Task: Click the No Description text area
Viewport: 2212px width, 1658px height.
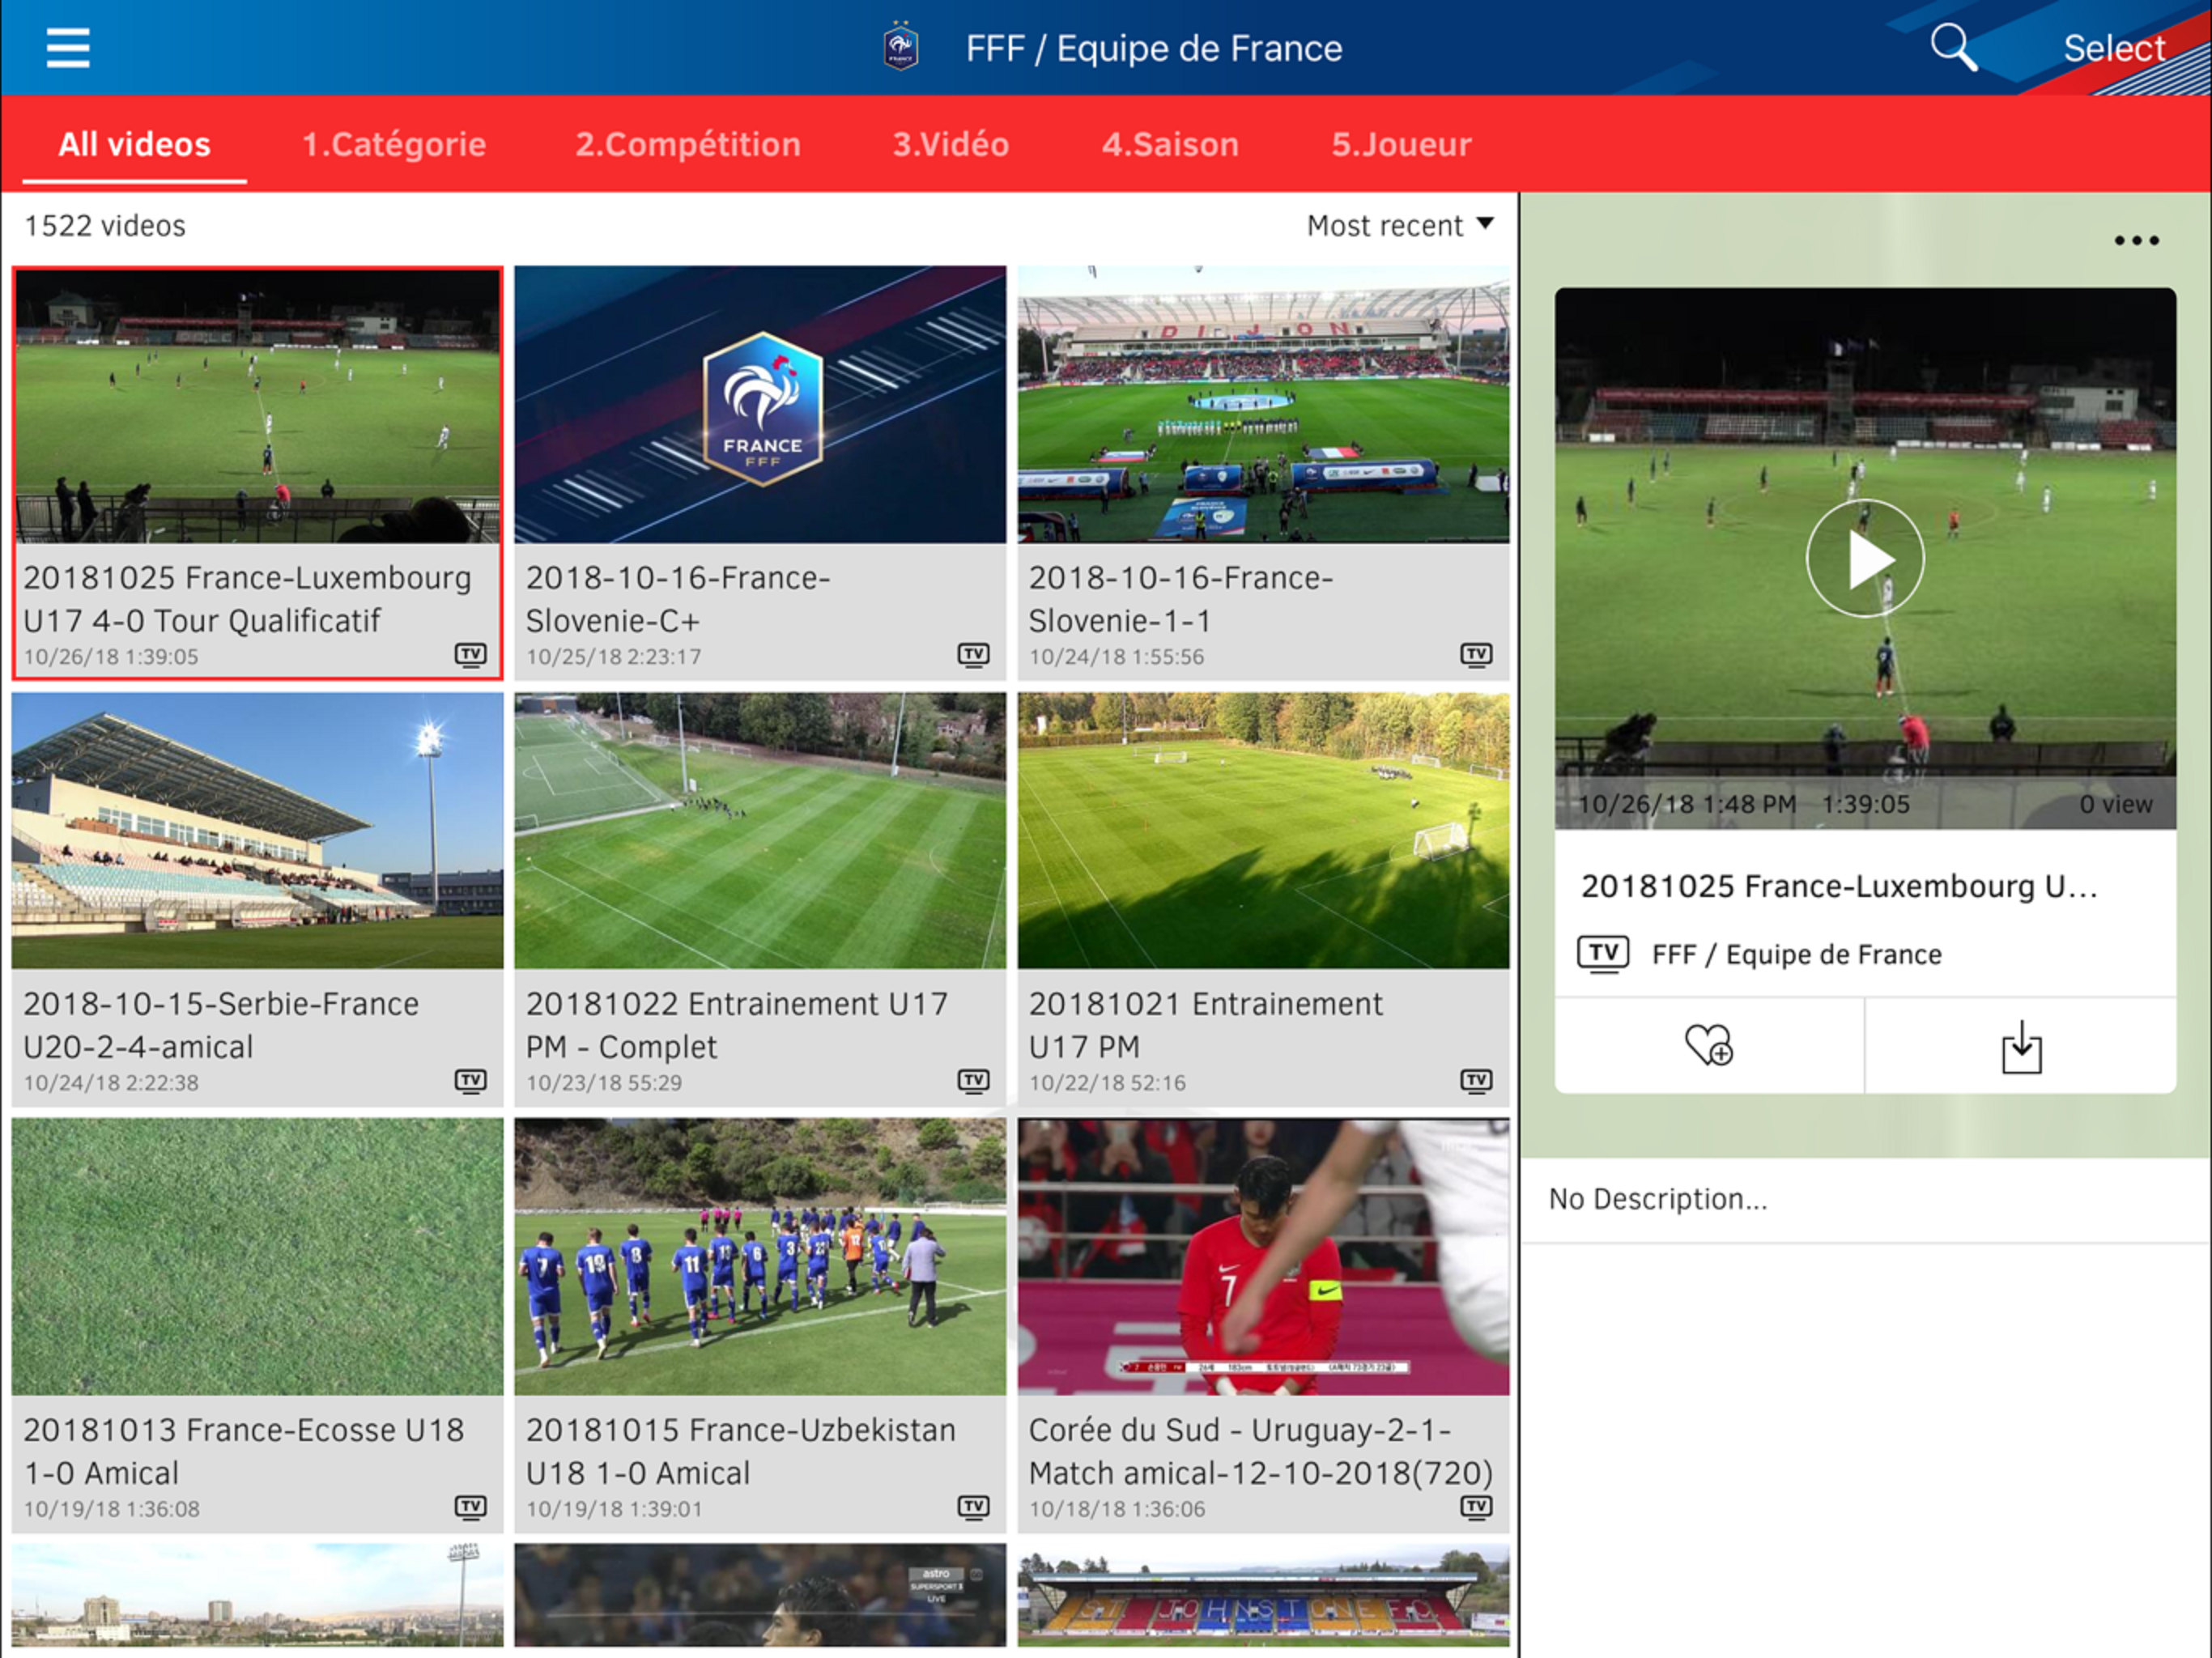Action: tap(1658, 1199)
